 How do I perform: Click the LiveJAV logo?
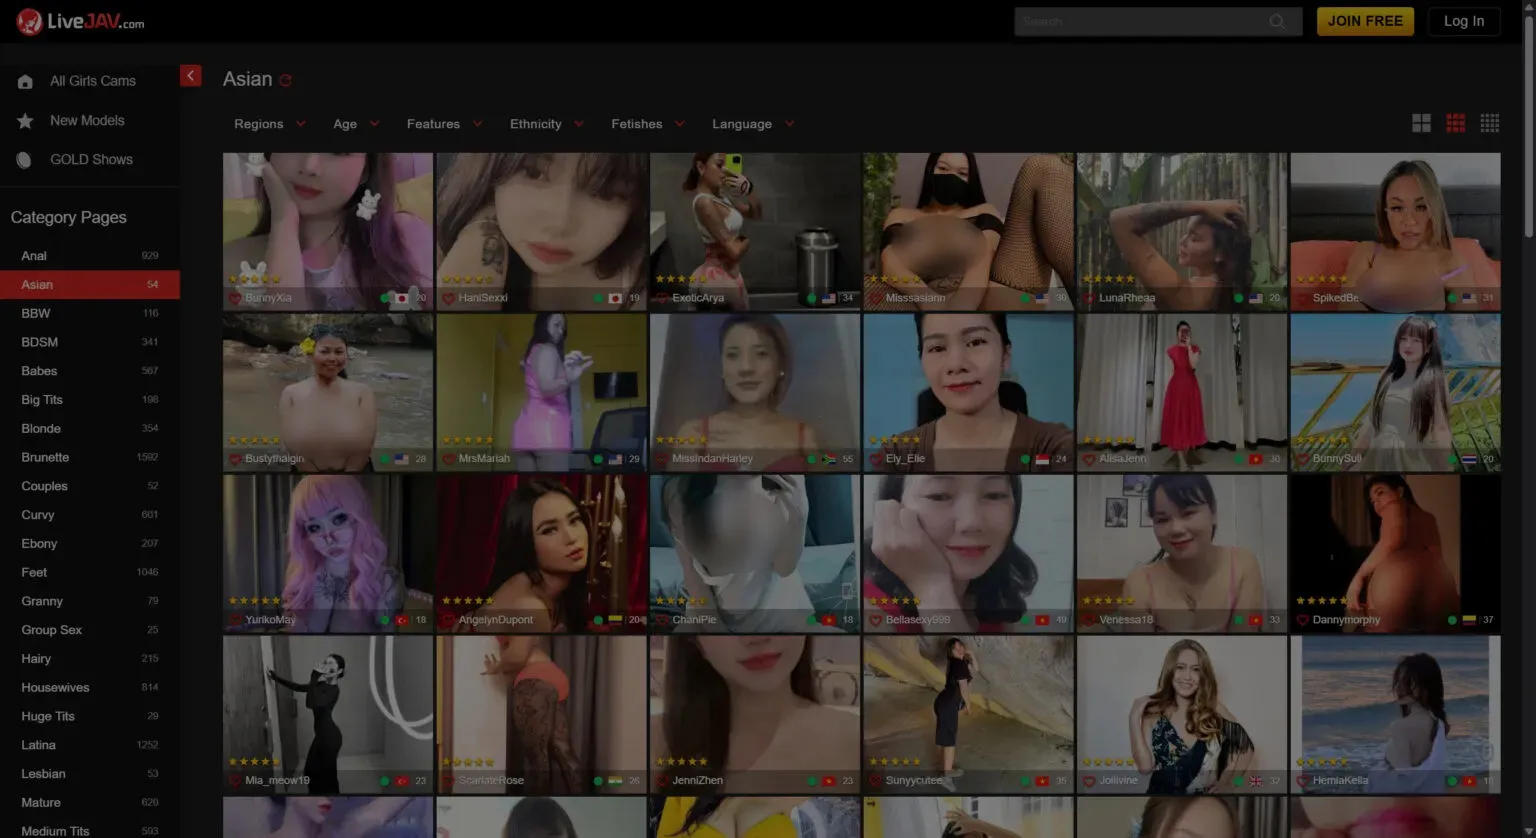80,21
